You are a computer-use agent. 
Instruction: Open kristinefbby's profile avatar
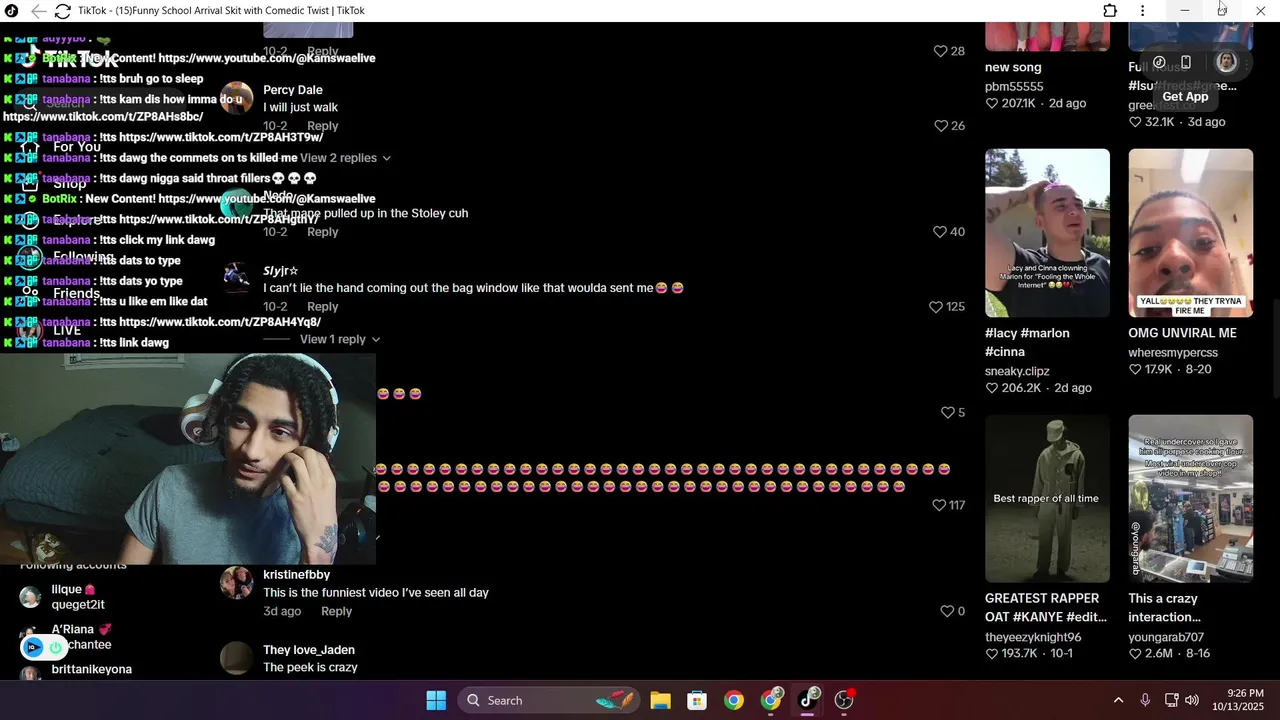(x=237, y=583)
